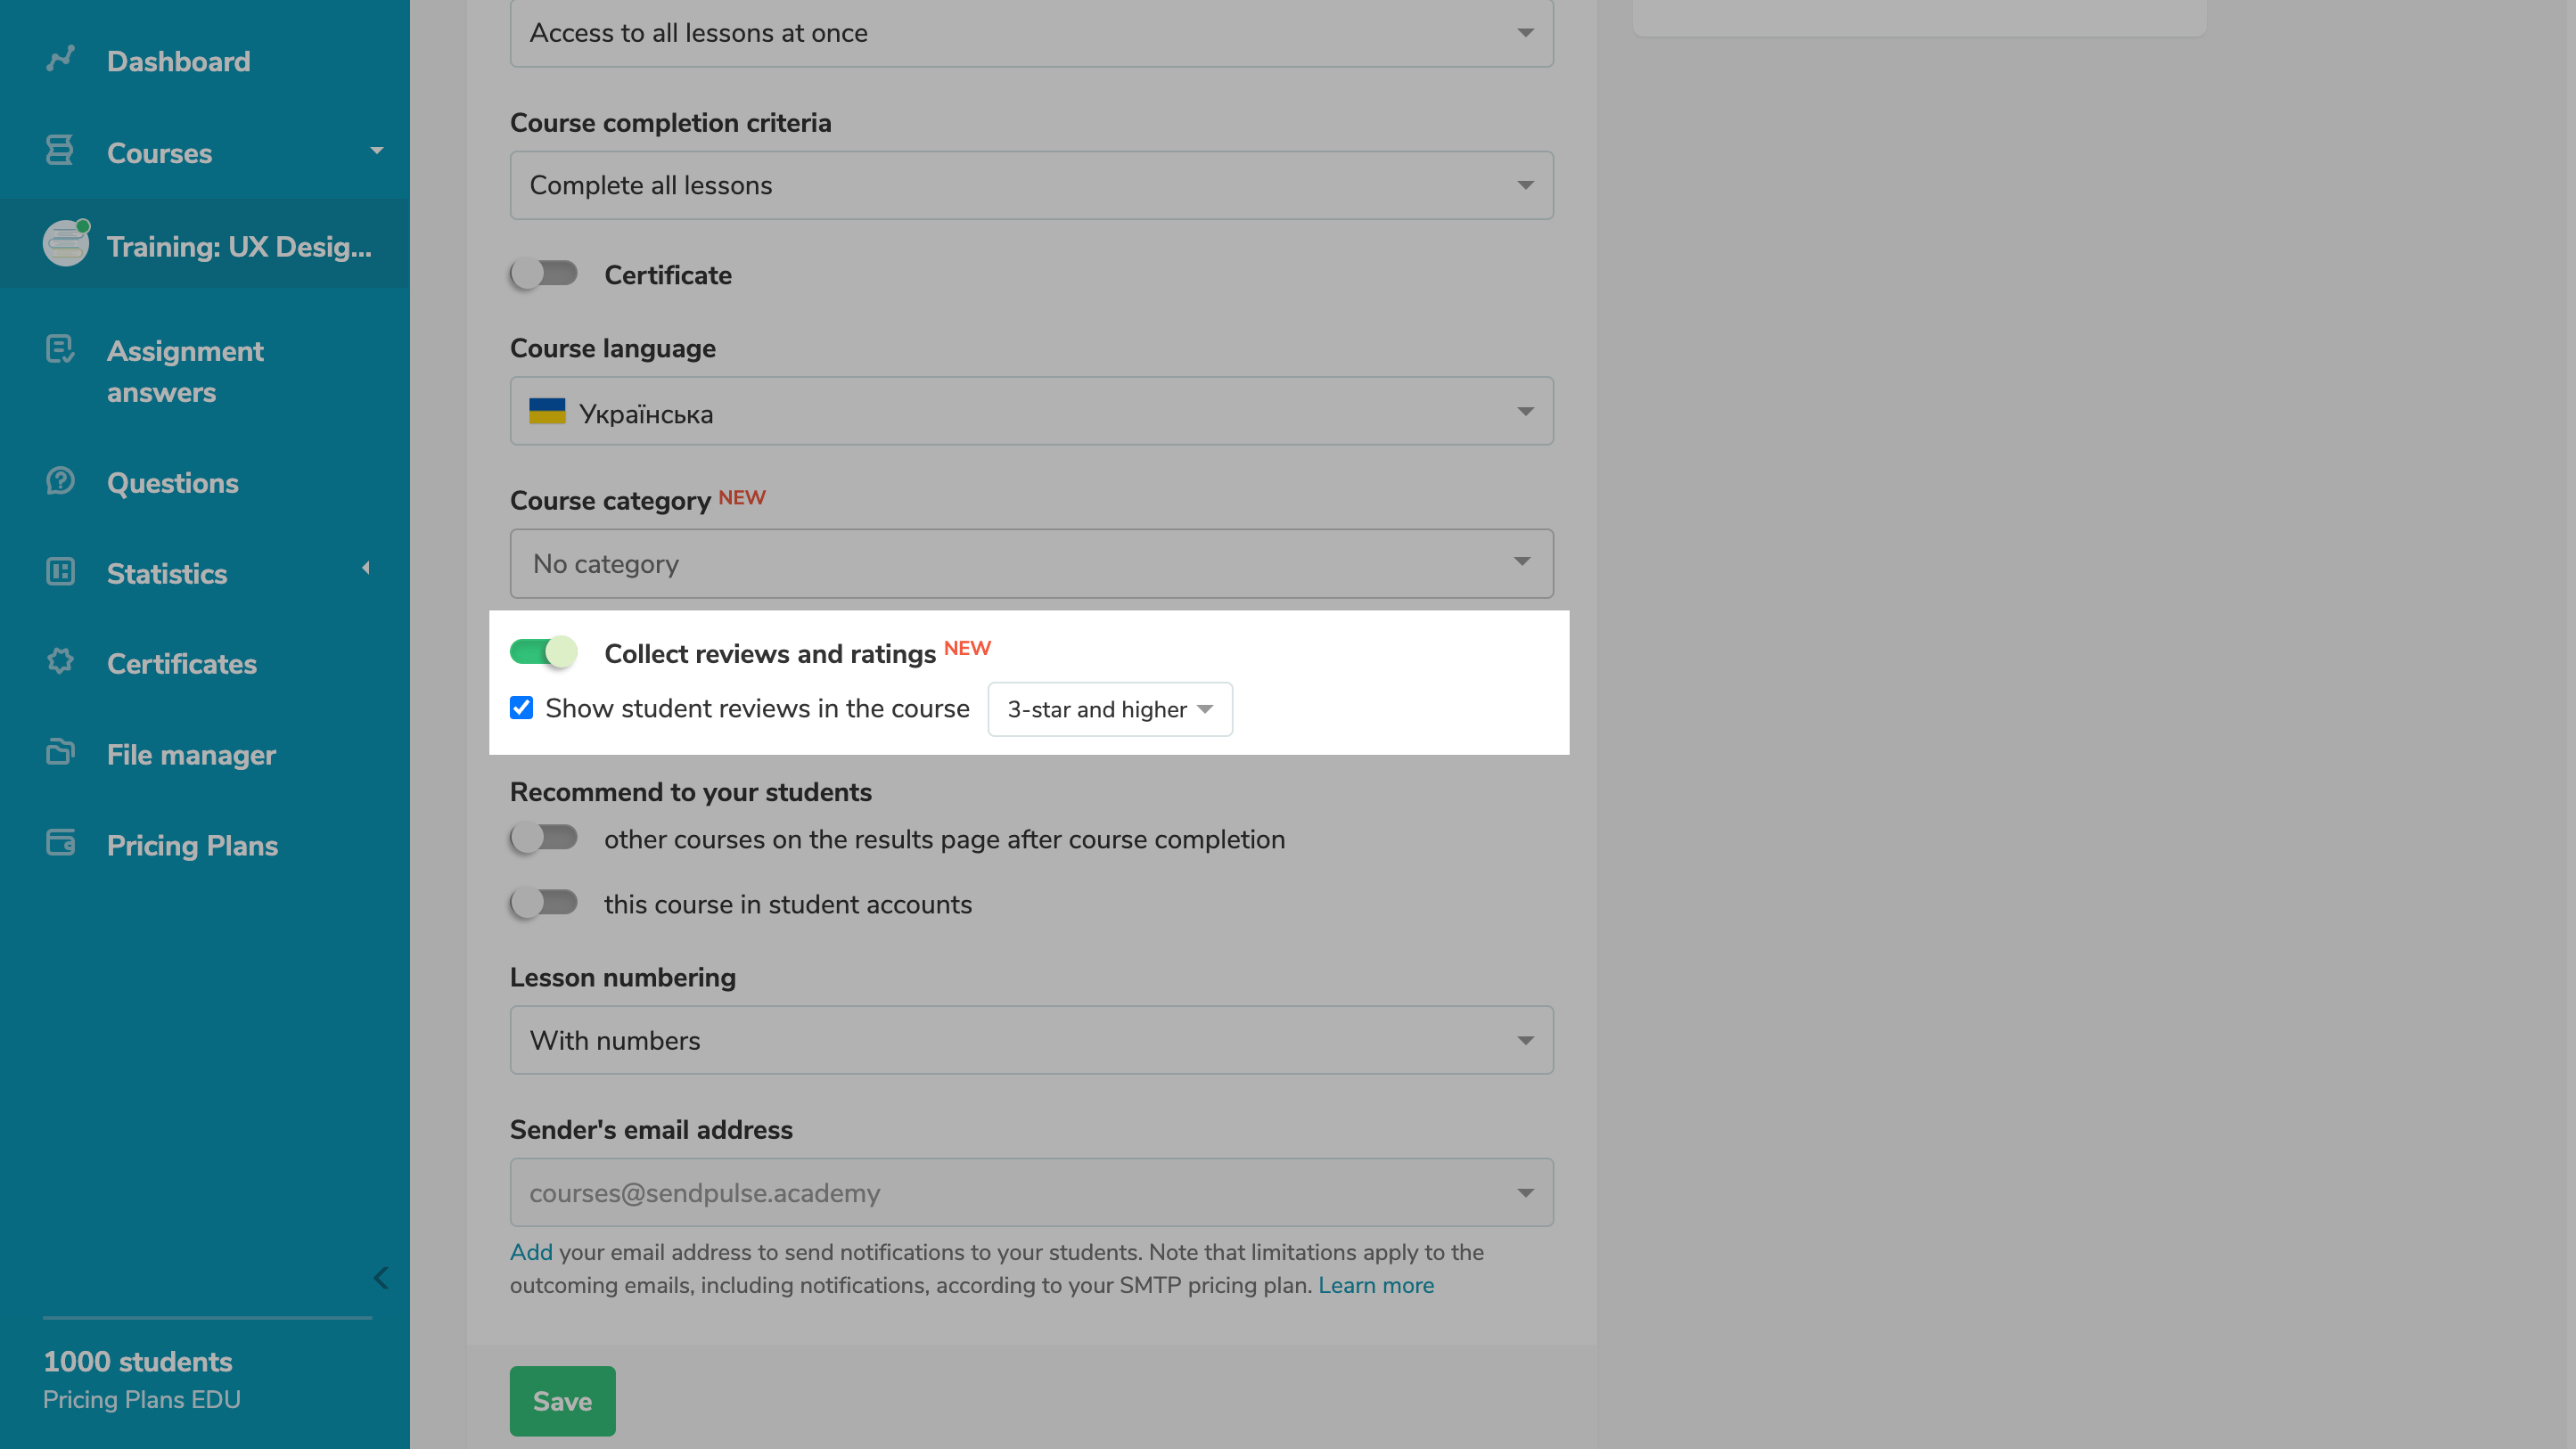Click the green Save button
The width and height of the screenshot is (2576, 1449).
pyautogui.click(x=562, y=1401)
